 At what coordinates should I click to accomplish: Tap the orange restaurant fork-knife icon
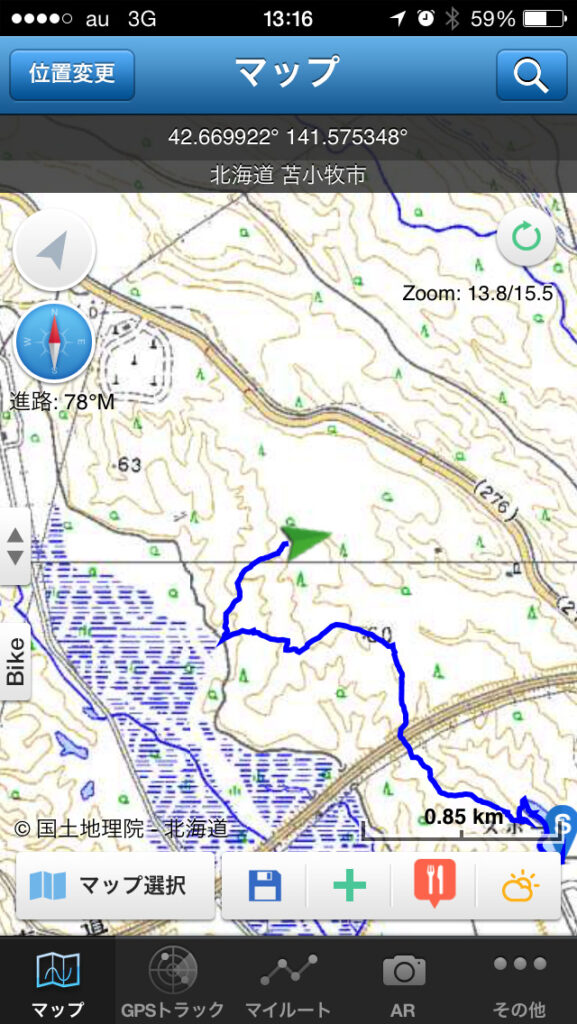[434, 884]
